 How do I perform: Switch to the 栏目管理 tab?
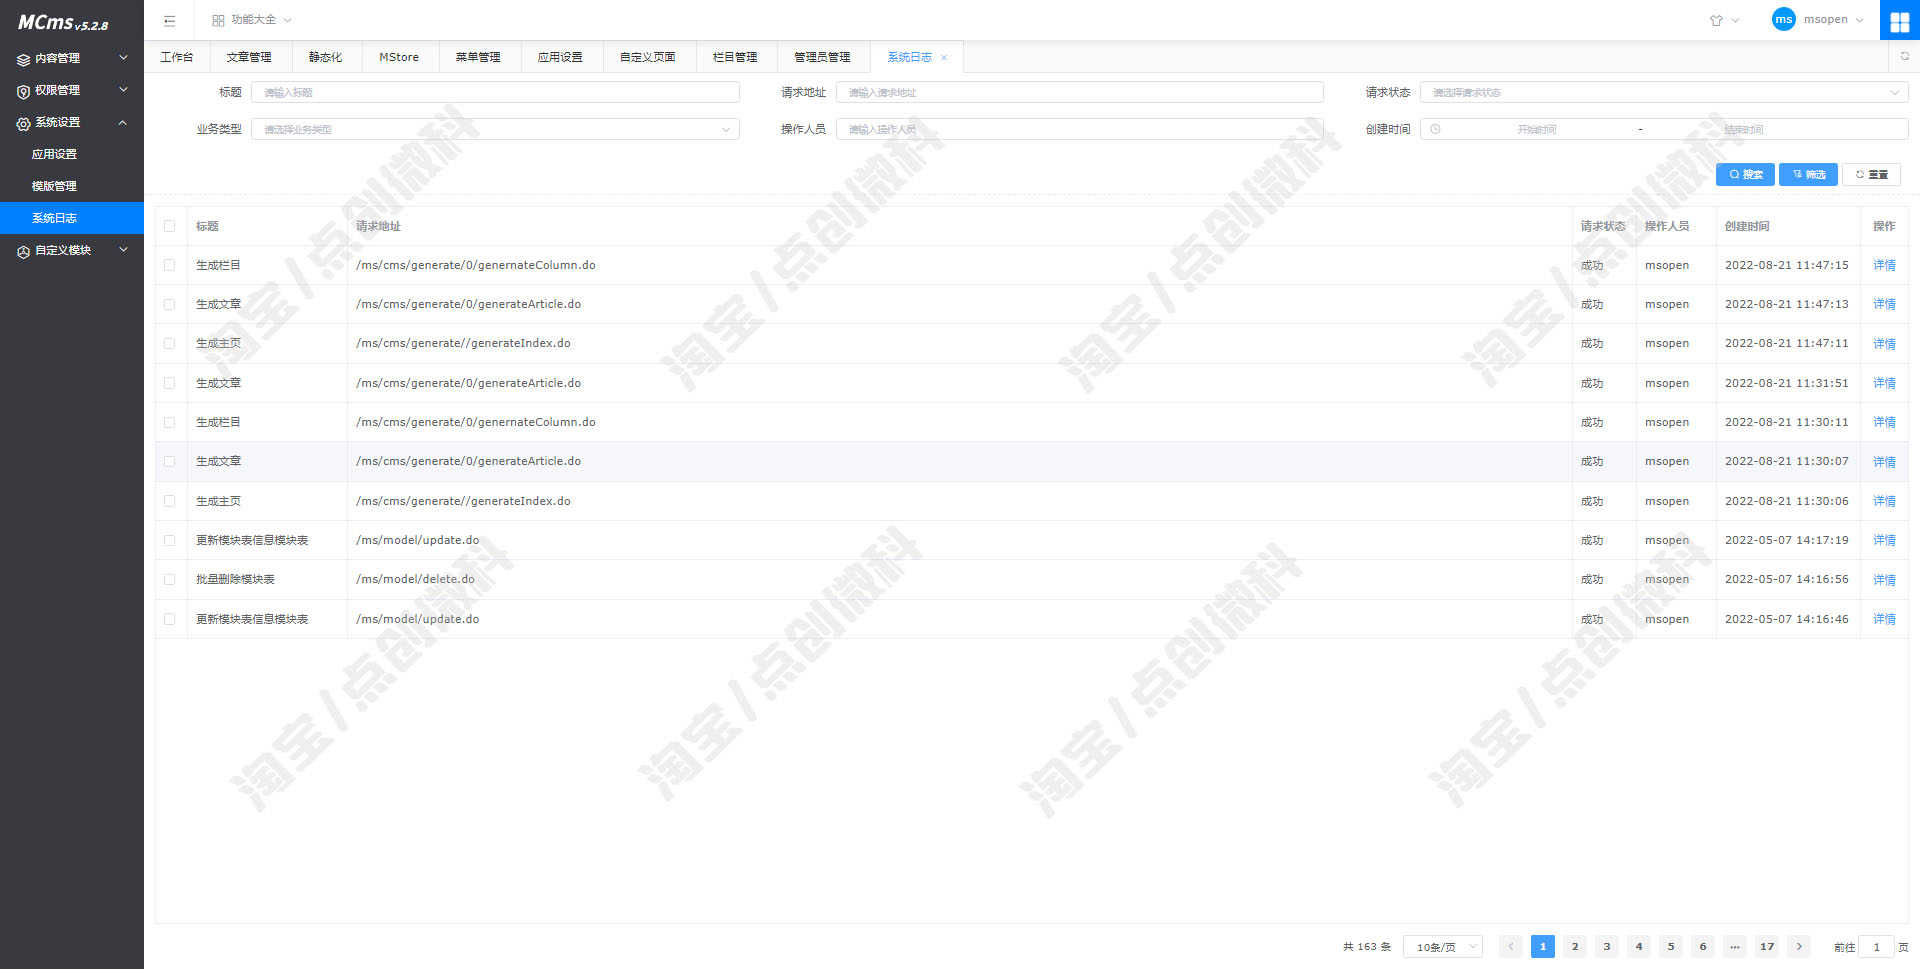[735, 57]
